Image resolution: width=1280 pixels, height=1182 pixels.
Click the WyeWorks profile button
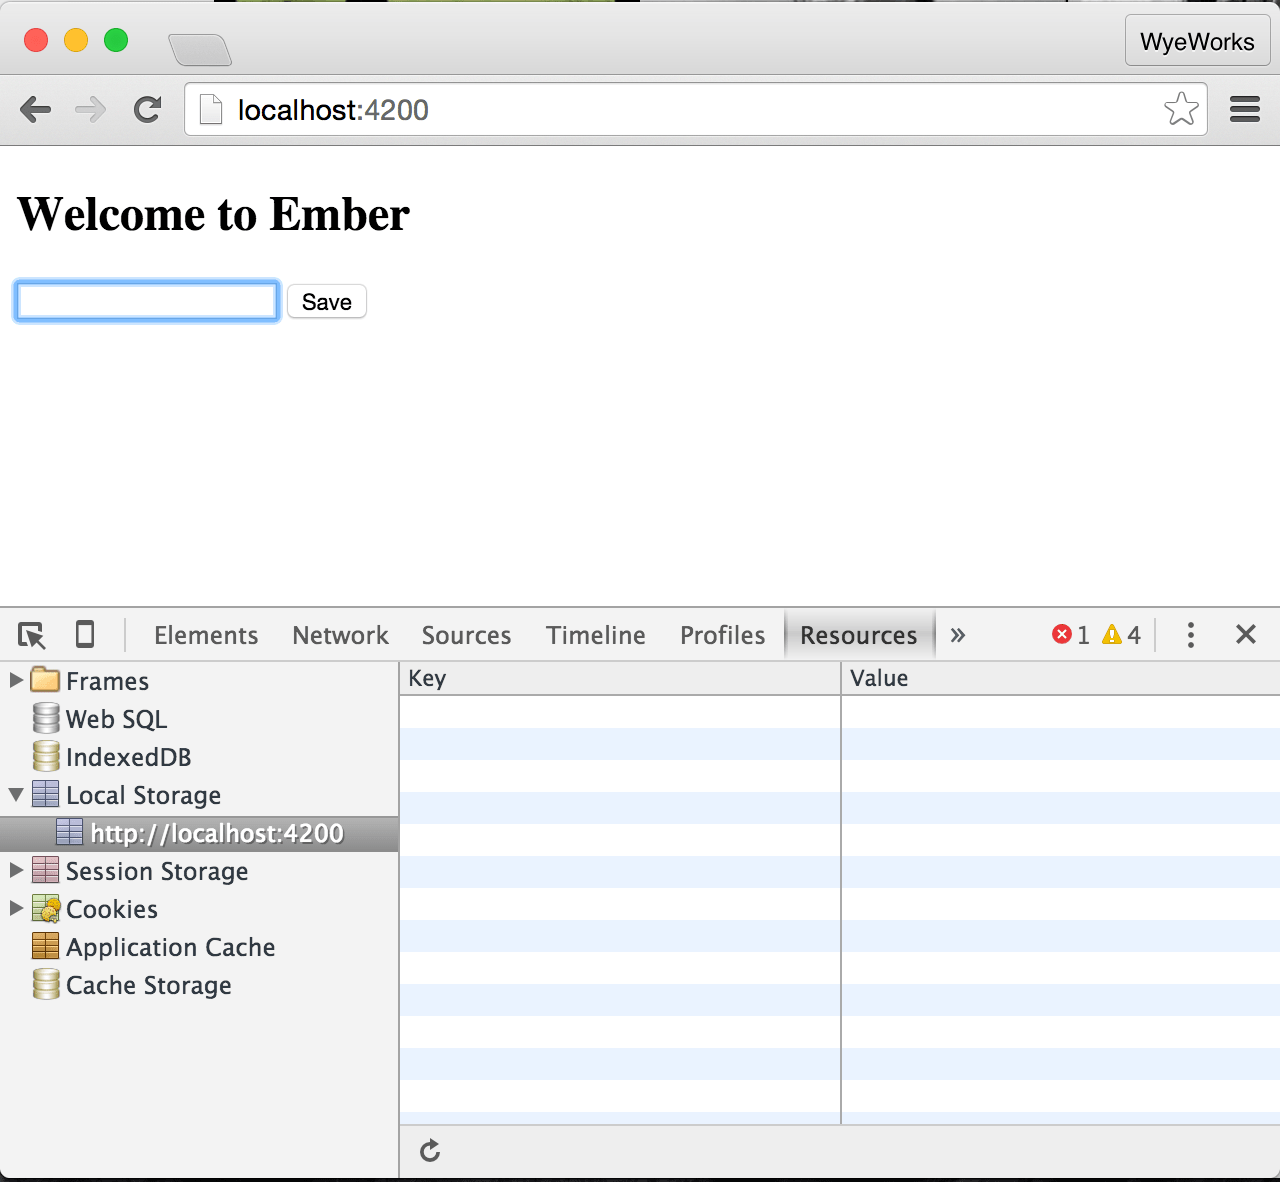(x=1197, y=42)
